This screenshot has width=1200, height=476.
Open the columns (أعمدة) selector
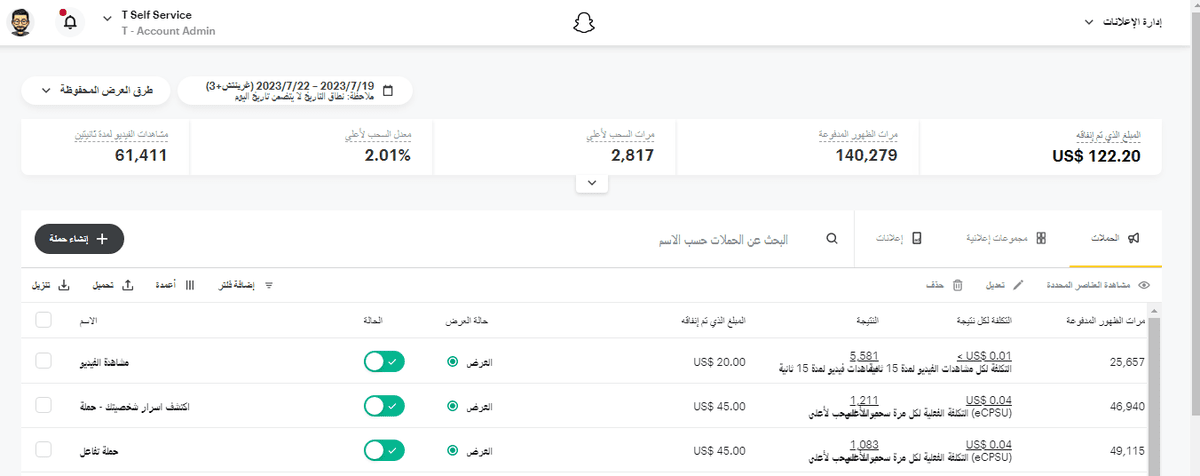coord(190,285)
